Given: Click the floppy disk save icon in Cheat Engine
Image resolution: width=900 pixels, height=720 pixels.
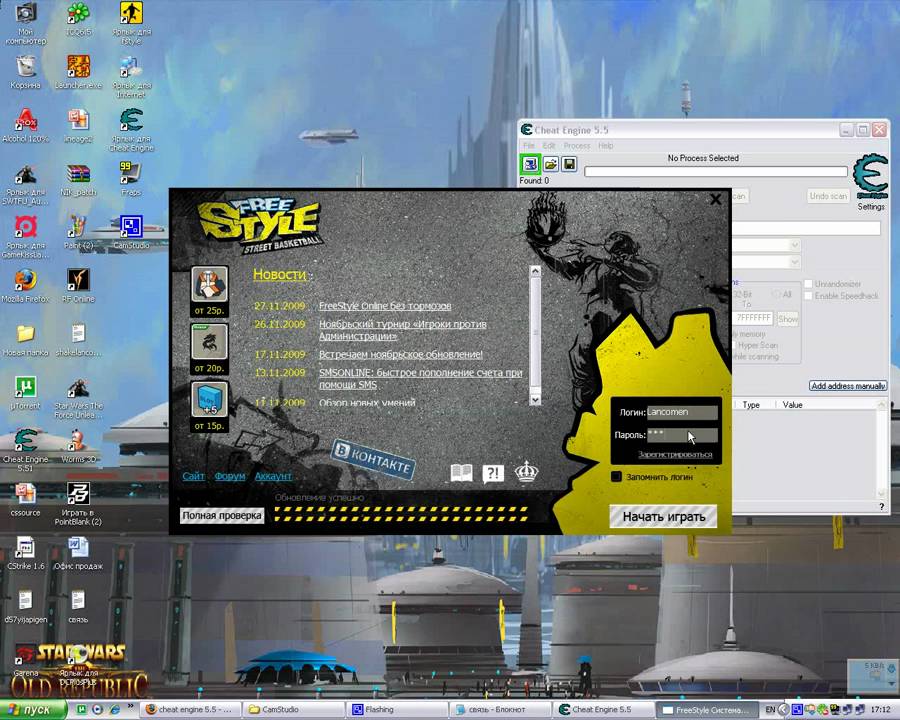Looking at the screenshot, I should tap(569, 165).
